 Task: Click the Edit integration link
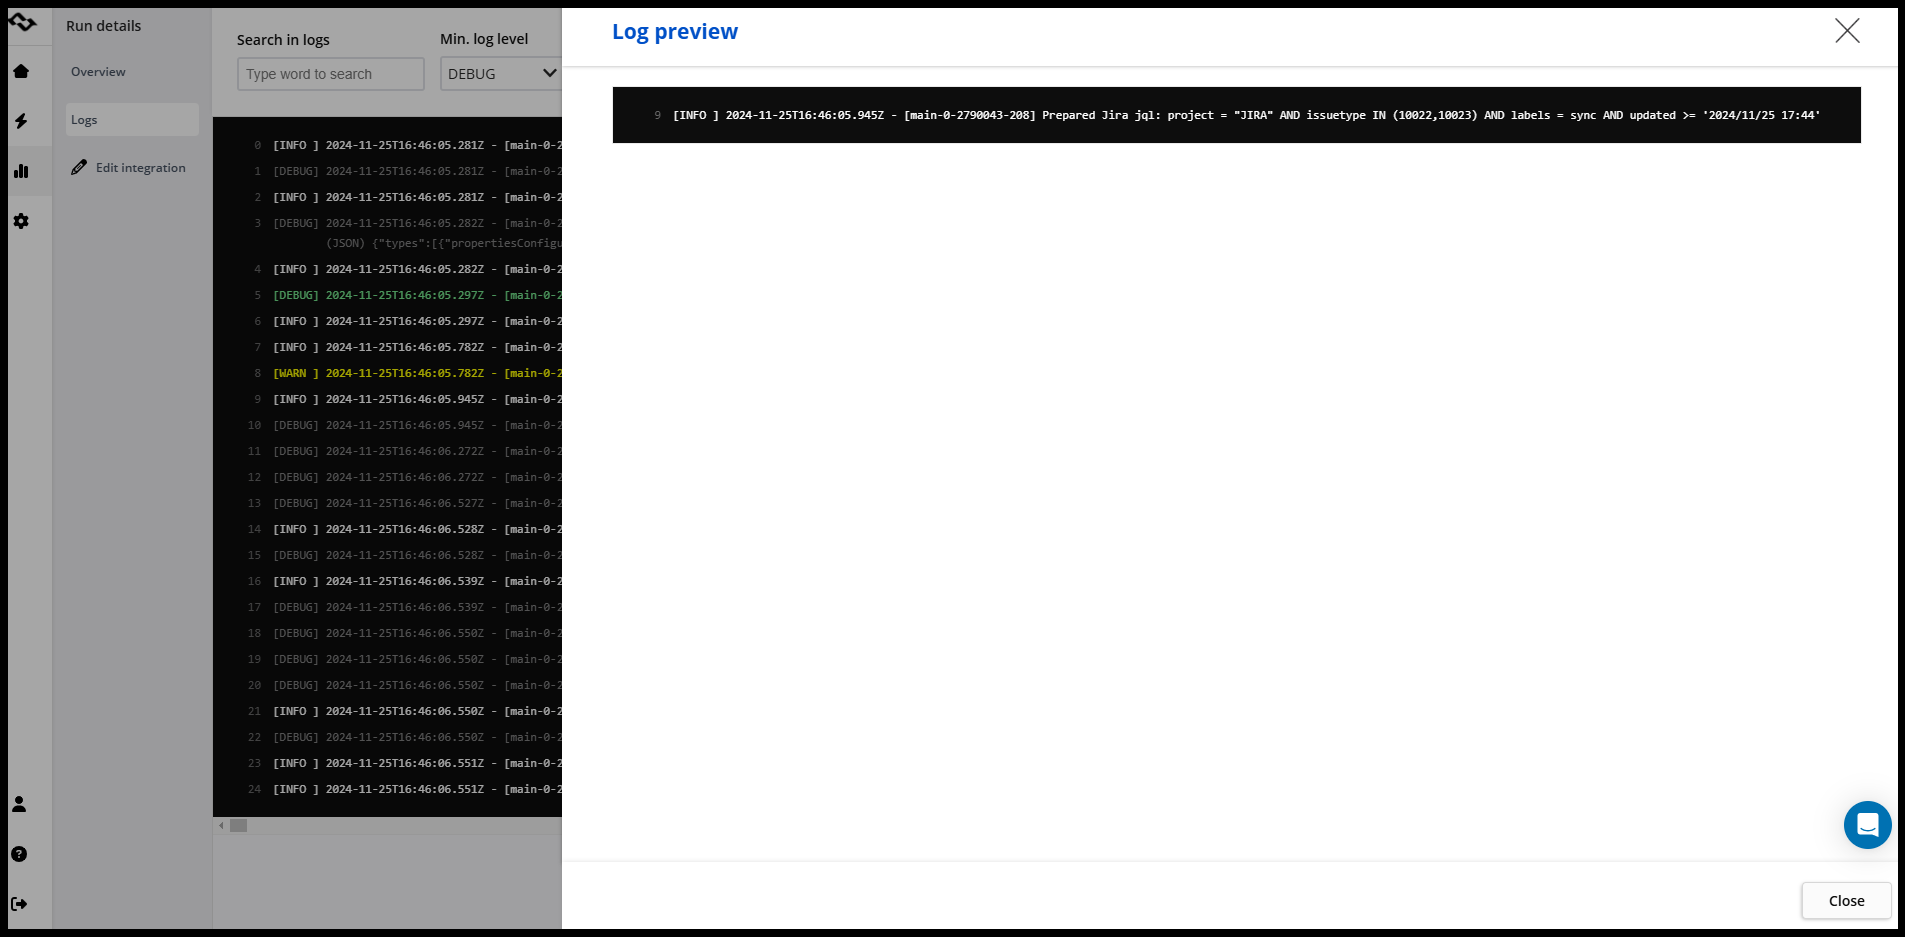[x=140, y=168]
